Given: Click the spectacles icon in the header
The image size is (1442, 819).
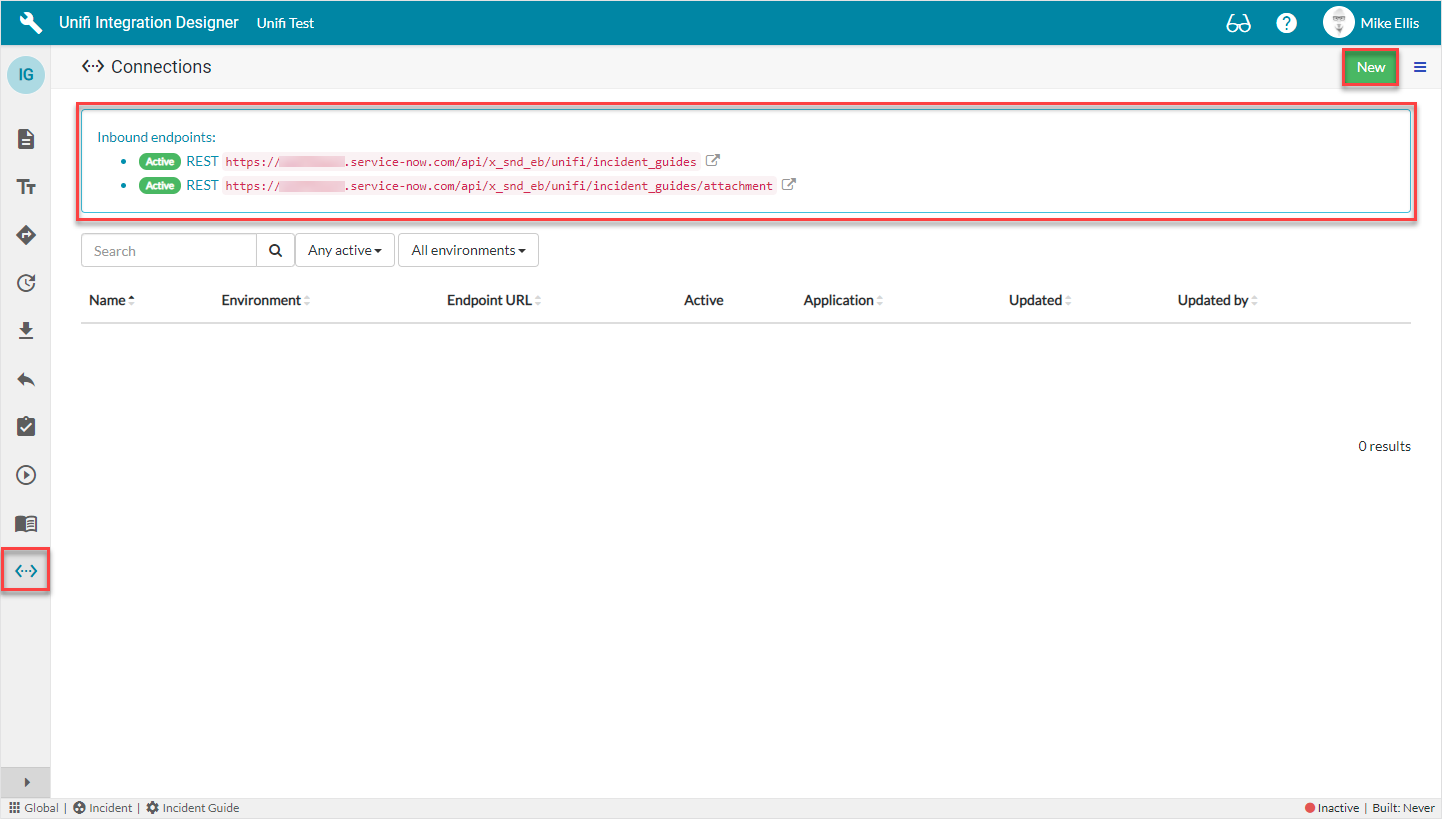Looking at the screenshot, I should pos(1238,22).
